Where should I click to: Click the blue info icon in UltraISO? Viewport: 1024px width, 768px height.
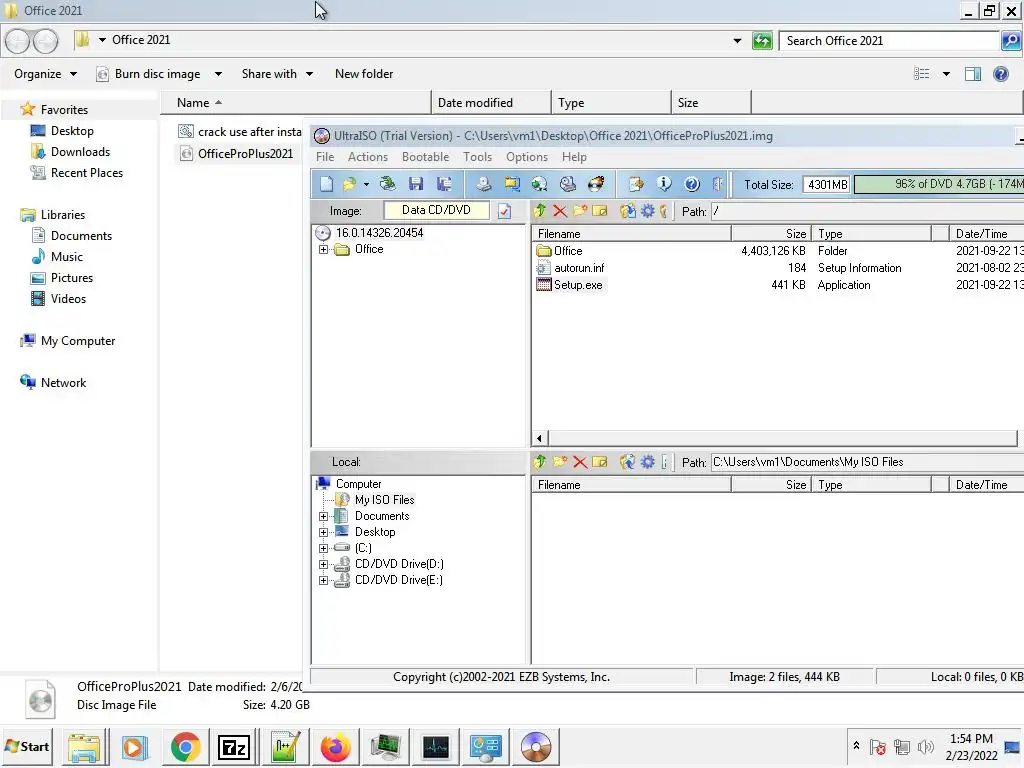[664, 184]
